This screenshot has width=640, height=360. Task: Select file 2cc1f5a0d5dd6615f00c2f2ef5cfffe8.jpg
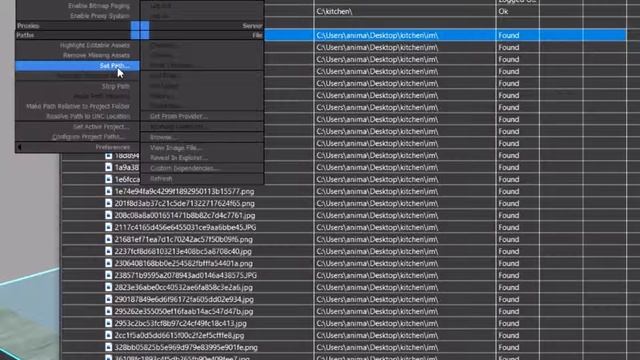pos(179,335)
